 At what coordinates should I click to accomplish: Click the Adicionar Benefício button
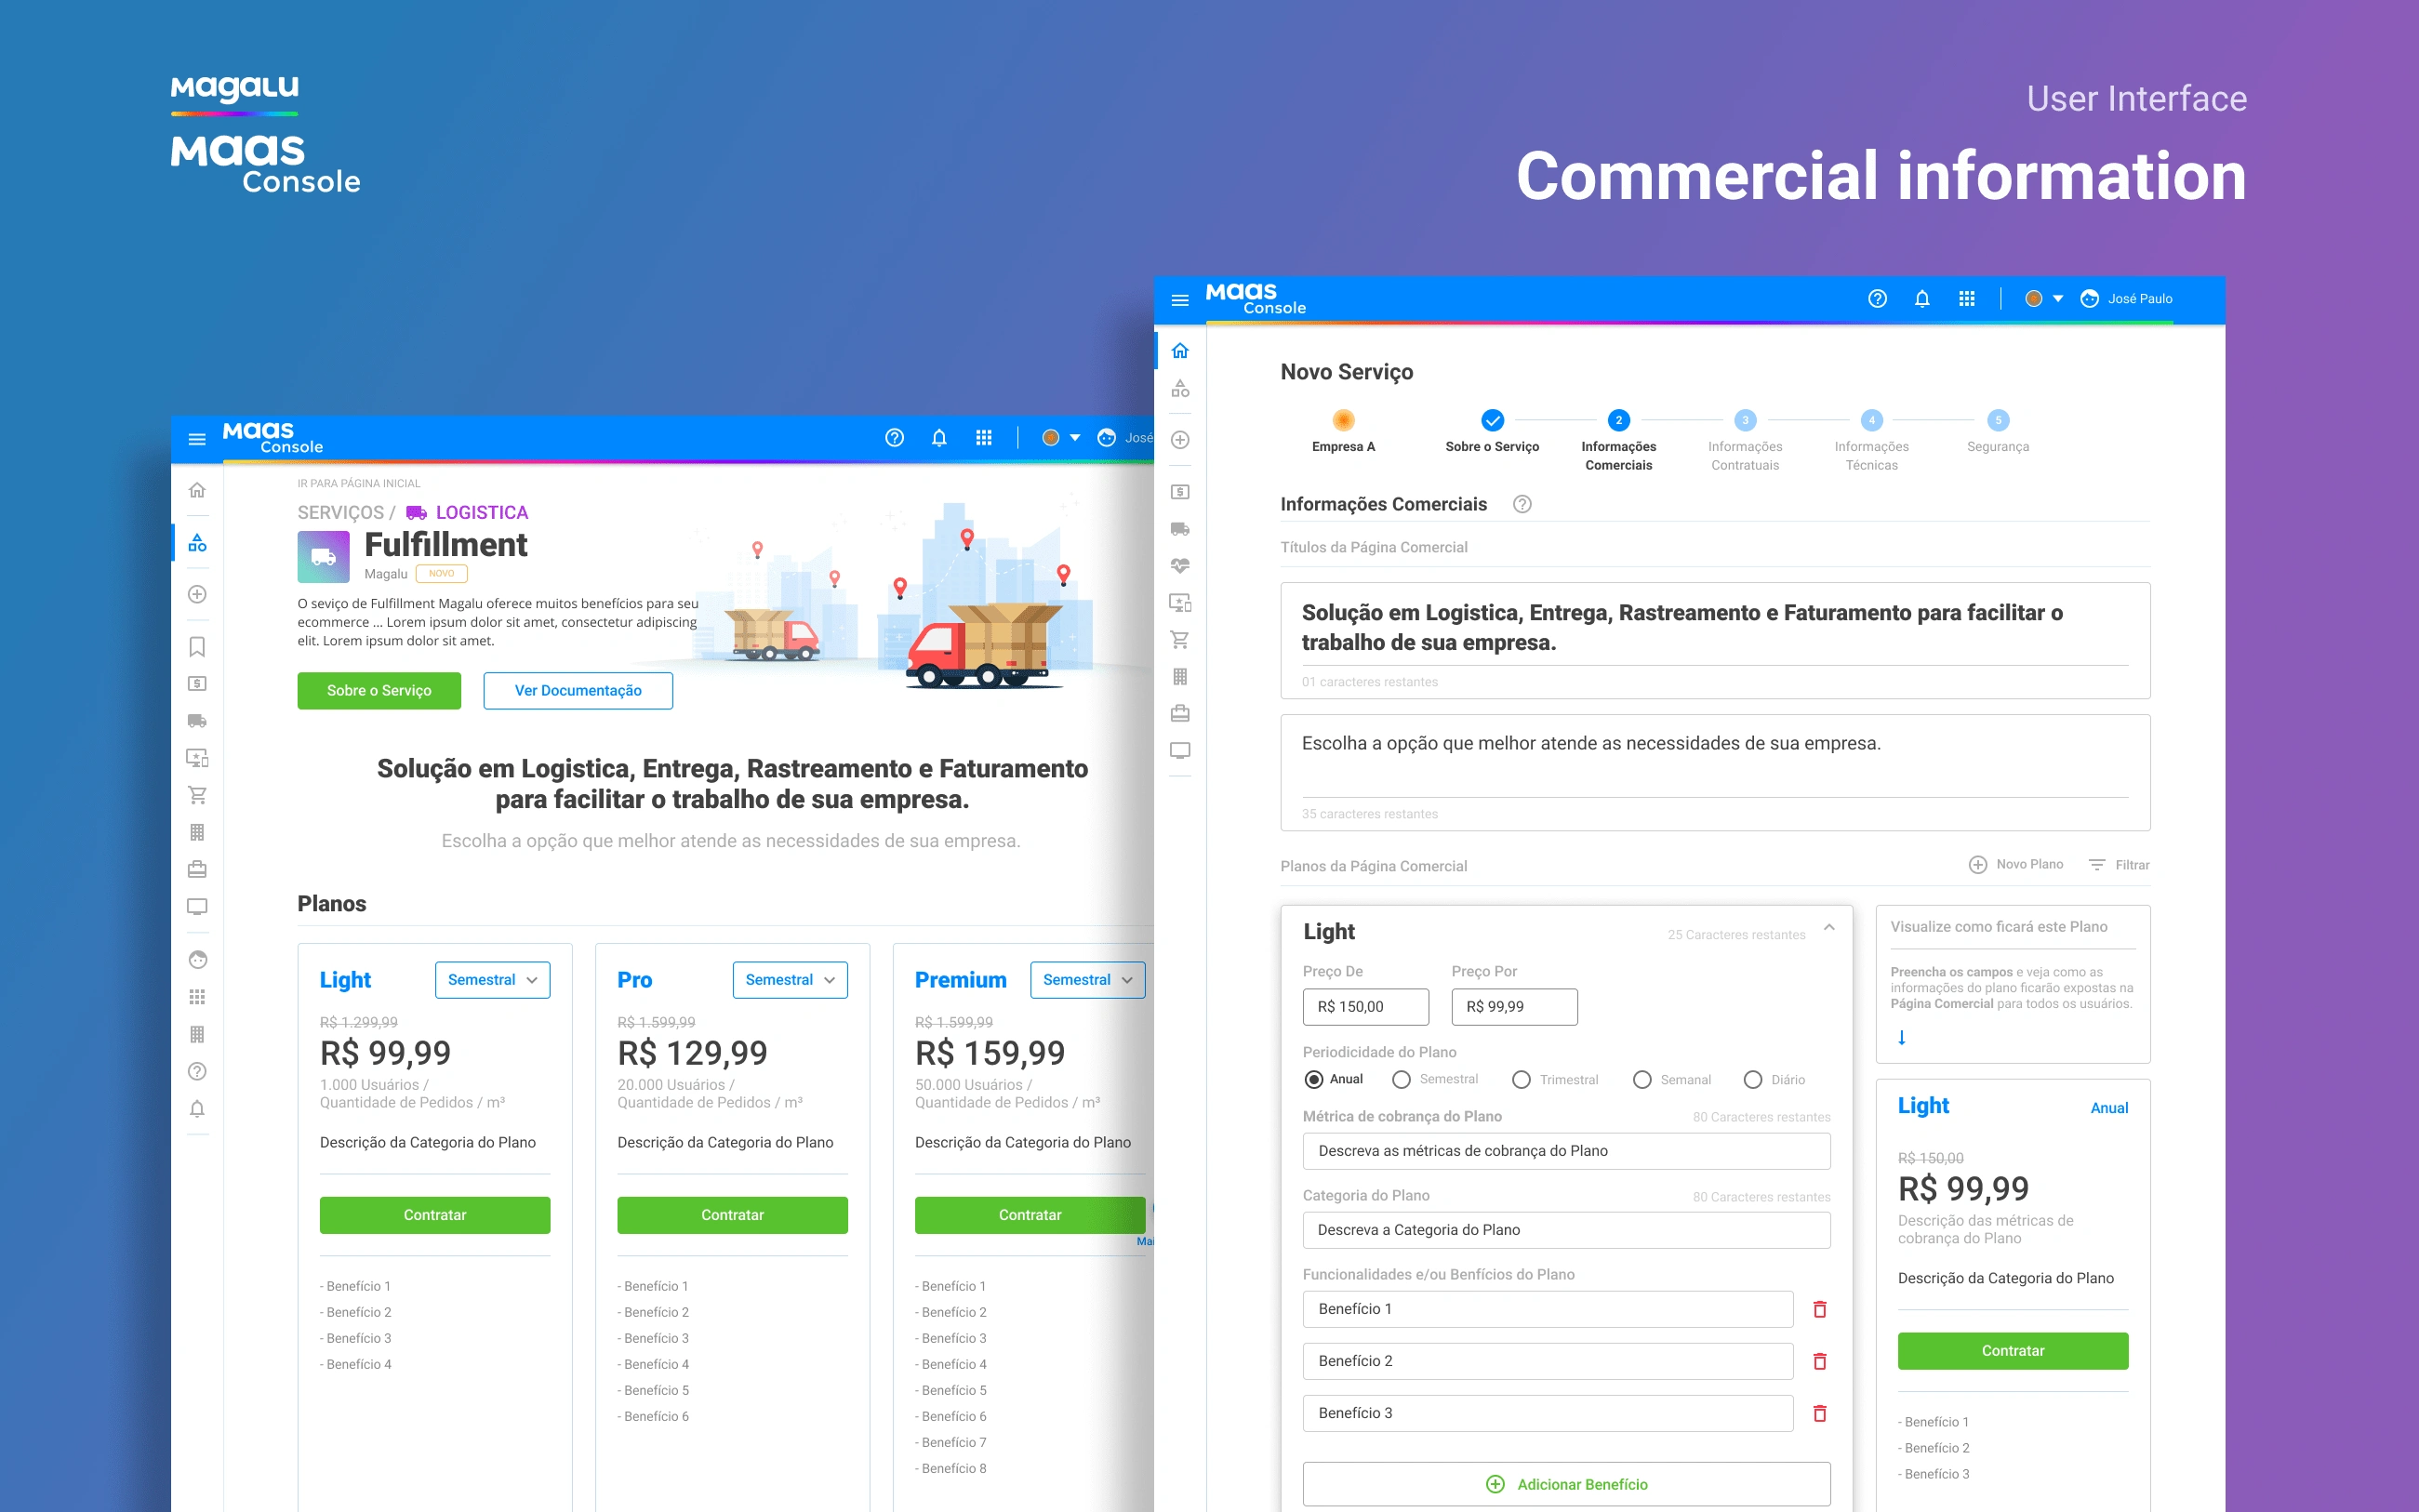pos(1565,1484)
